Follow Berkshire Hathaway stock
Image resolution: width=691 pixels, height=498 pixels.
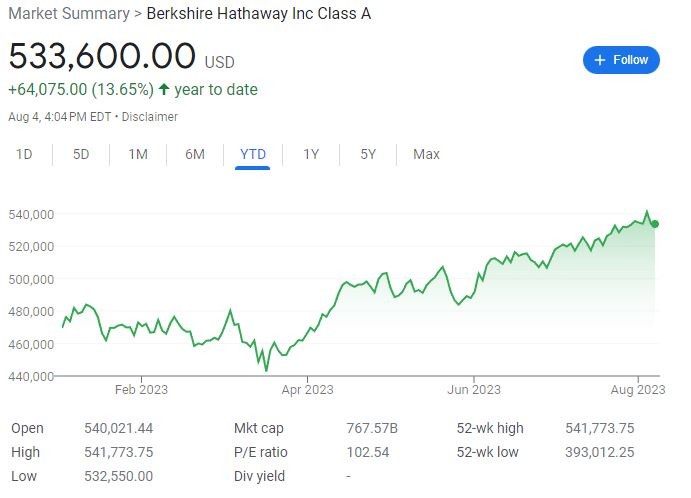point(621,60)
